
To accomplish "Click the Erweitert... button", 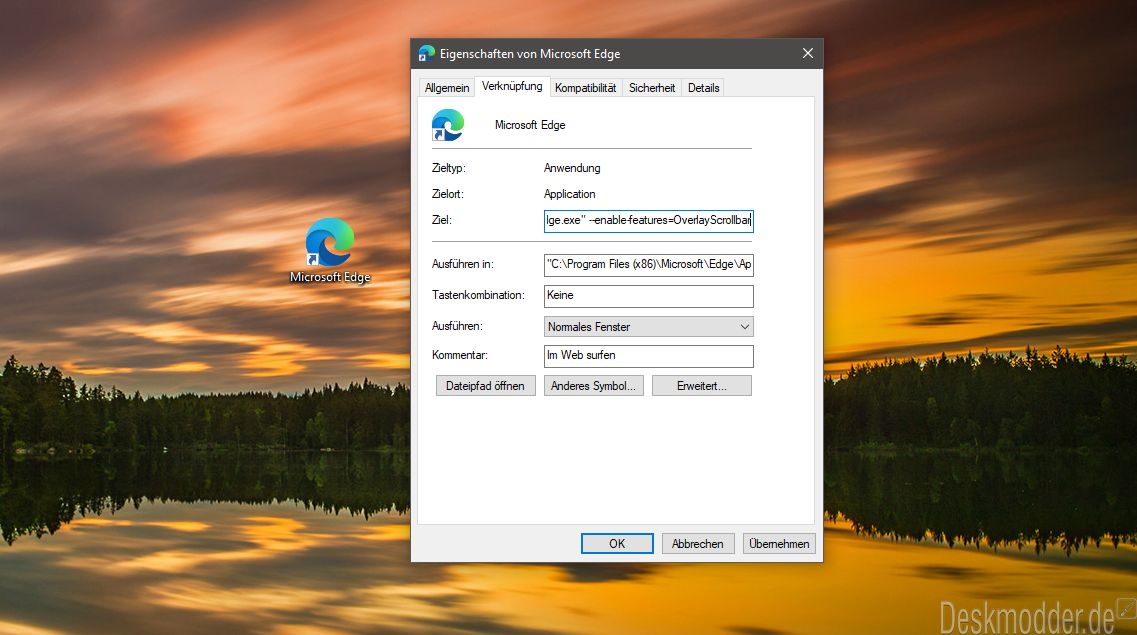I will [x=701, y=386].
